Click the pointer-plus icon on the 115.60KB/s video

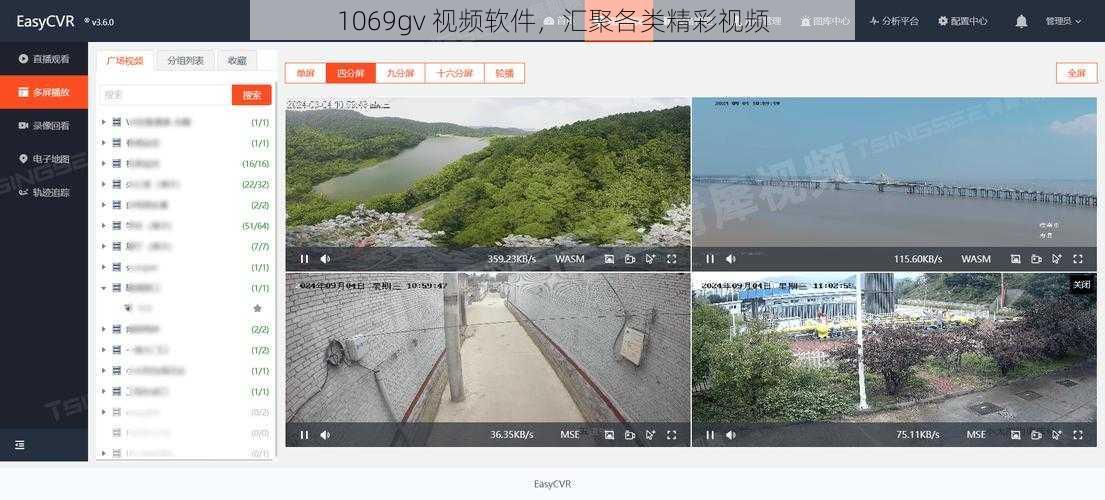1056,259
